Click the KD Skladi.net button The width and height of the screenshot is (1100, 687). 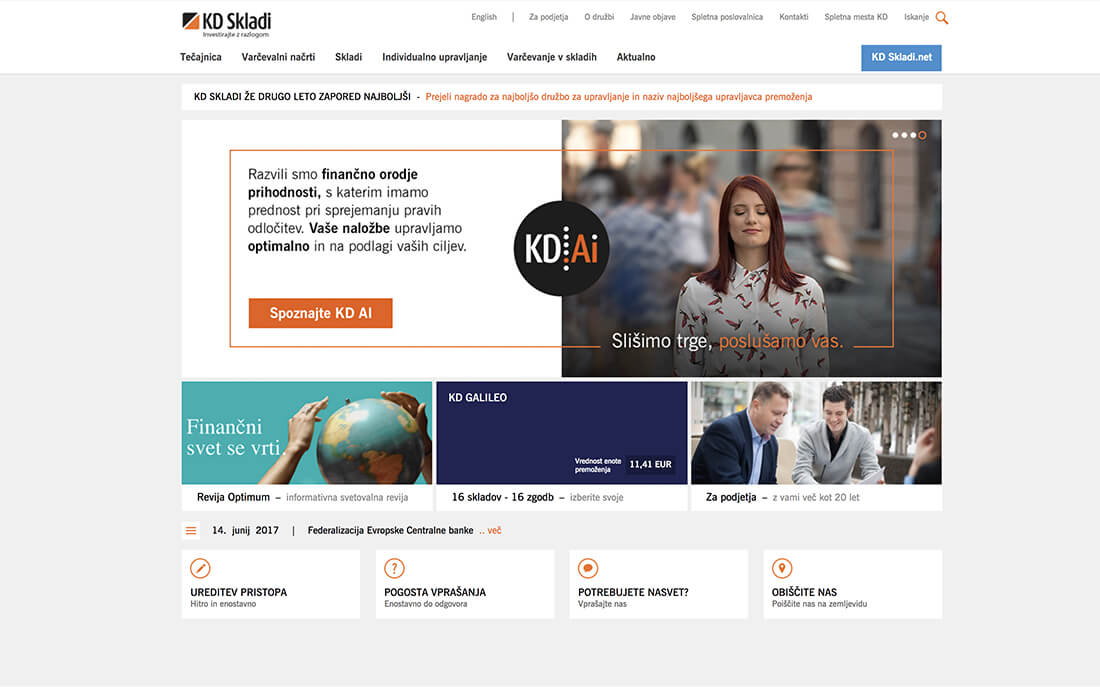(x=901, y=57)
